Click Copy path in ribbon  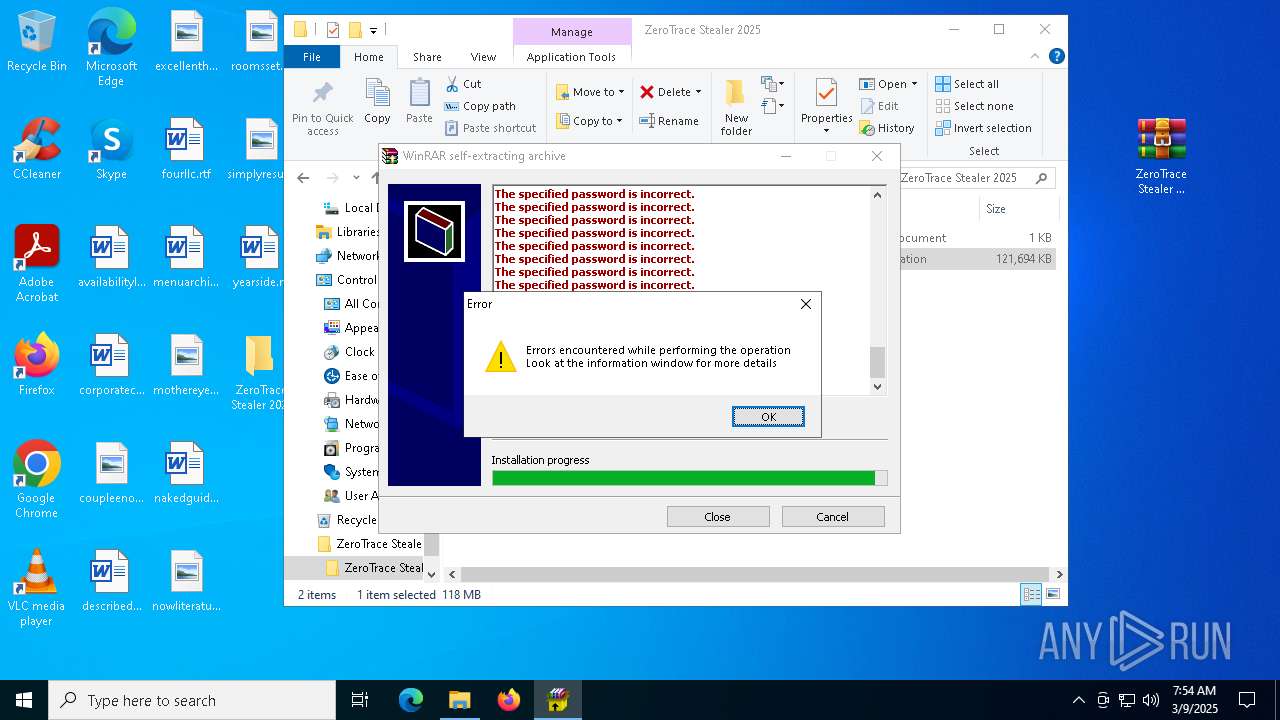tap(480, 106)
